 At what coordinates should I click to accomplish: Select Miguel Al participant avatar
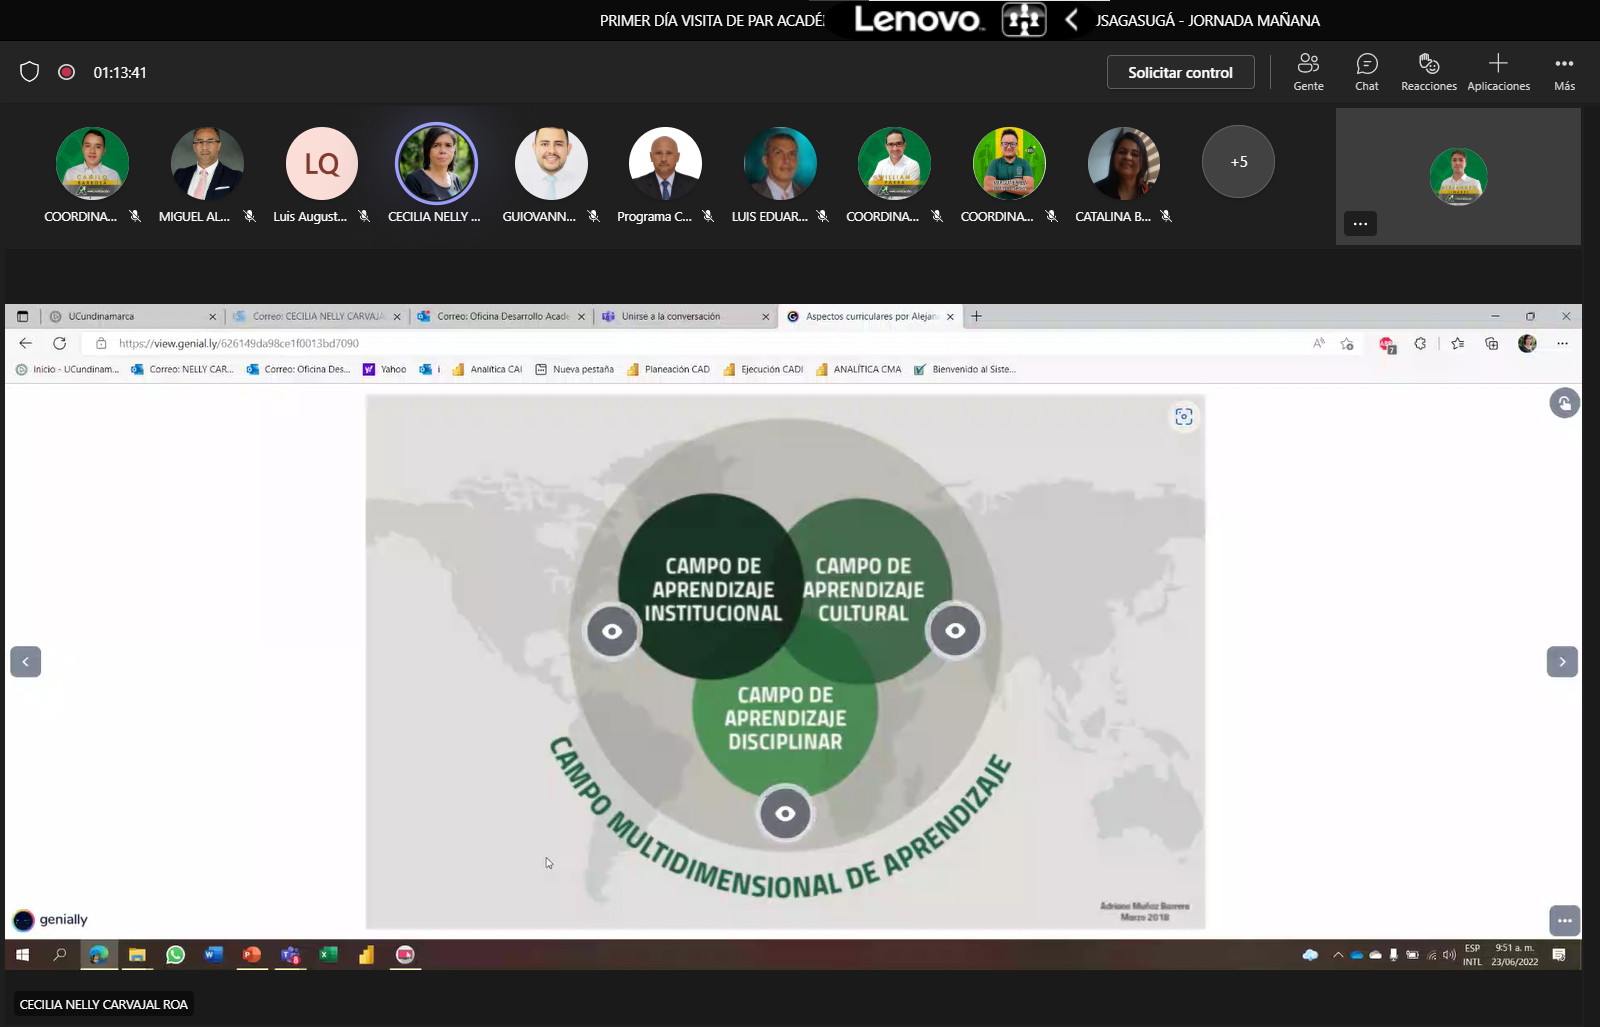point(207,163)
